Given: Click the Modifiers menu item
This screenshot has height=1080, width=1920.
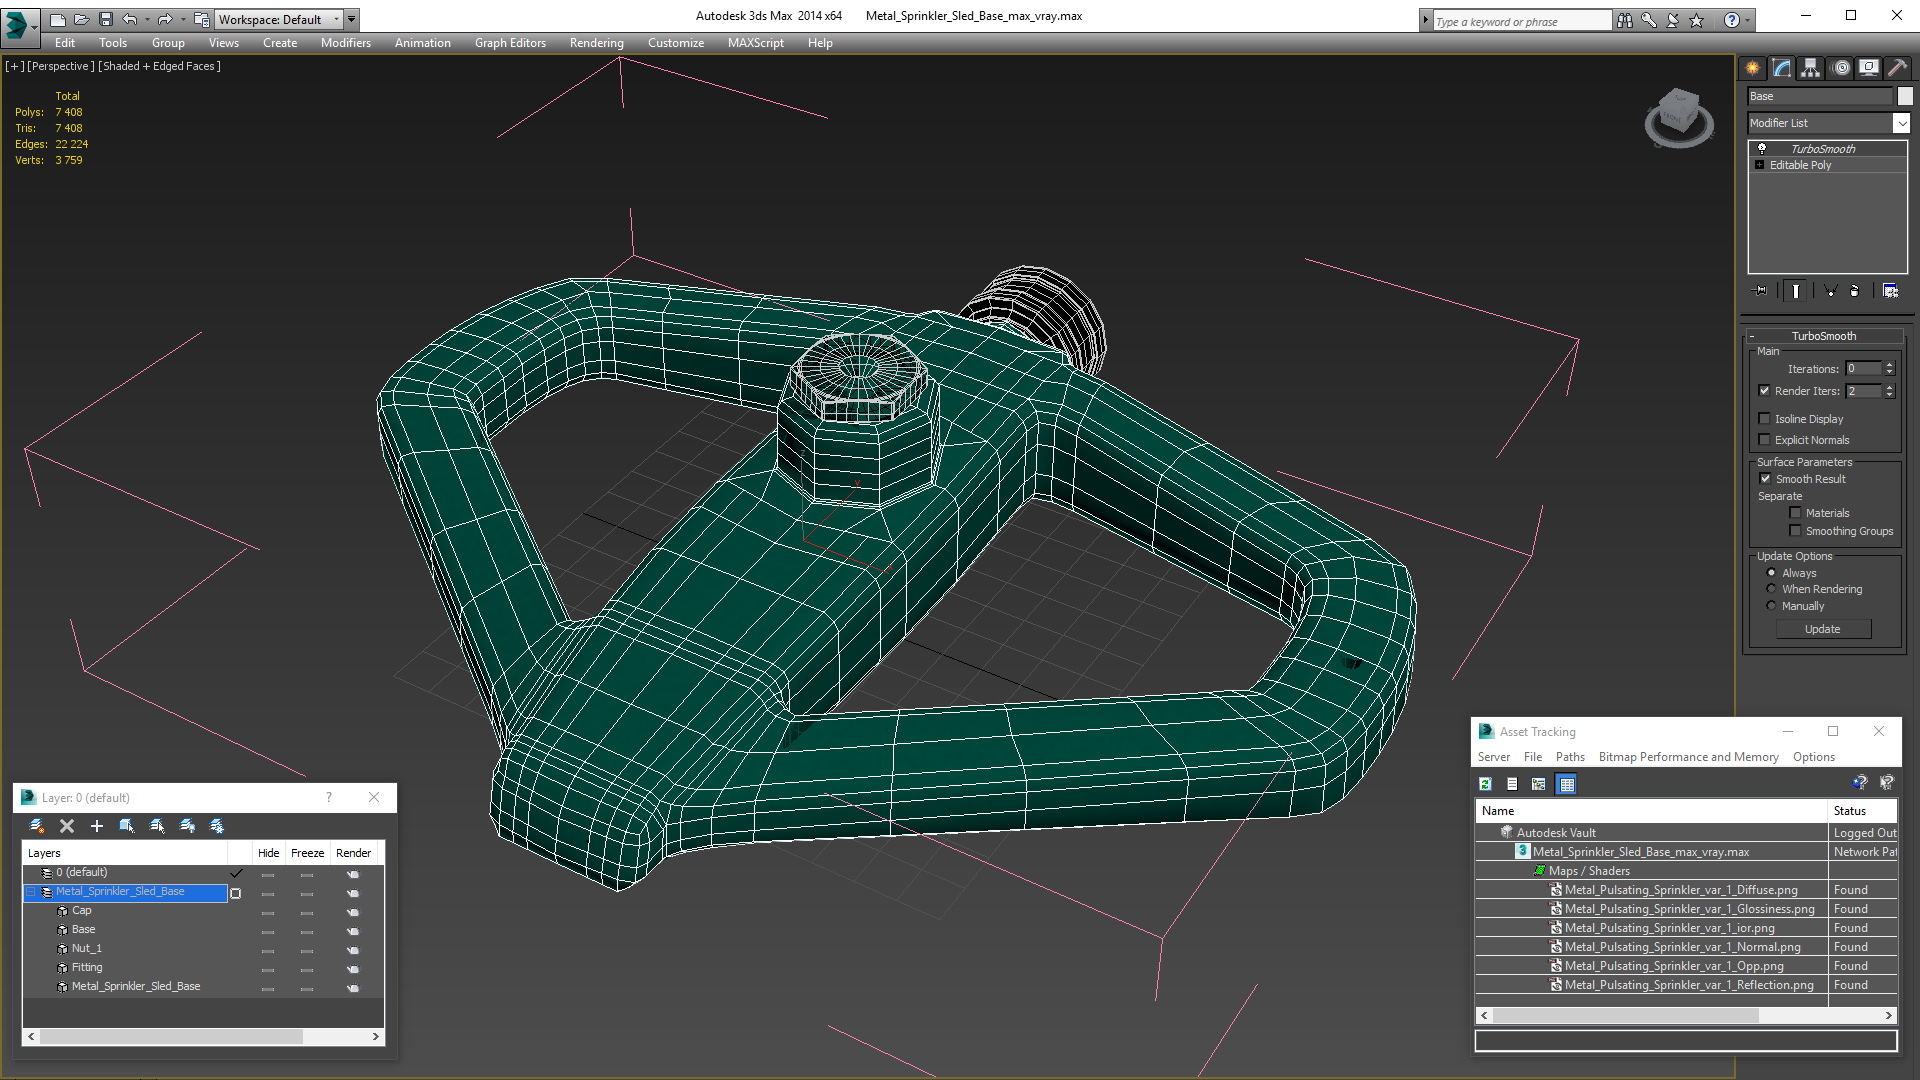Looking at the screenshot, I should (342, 42).
